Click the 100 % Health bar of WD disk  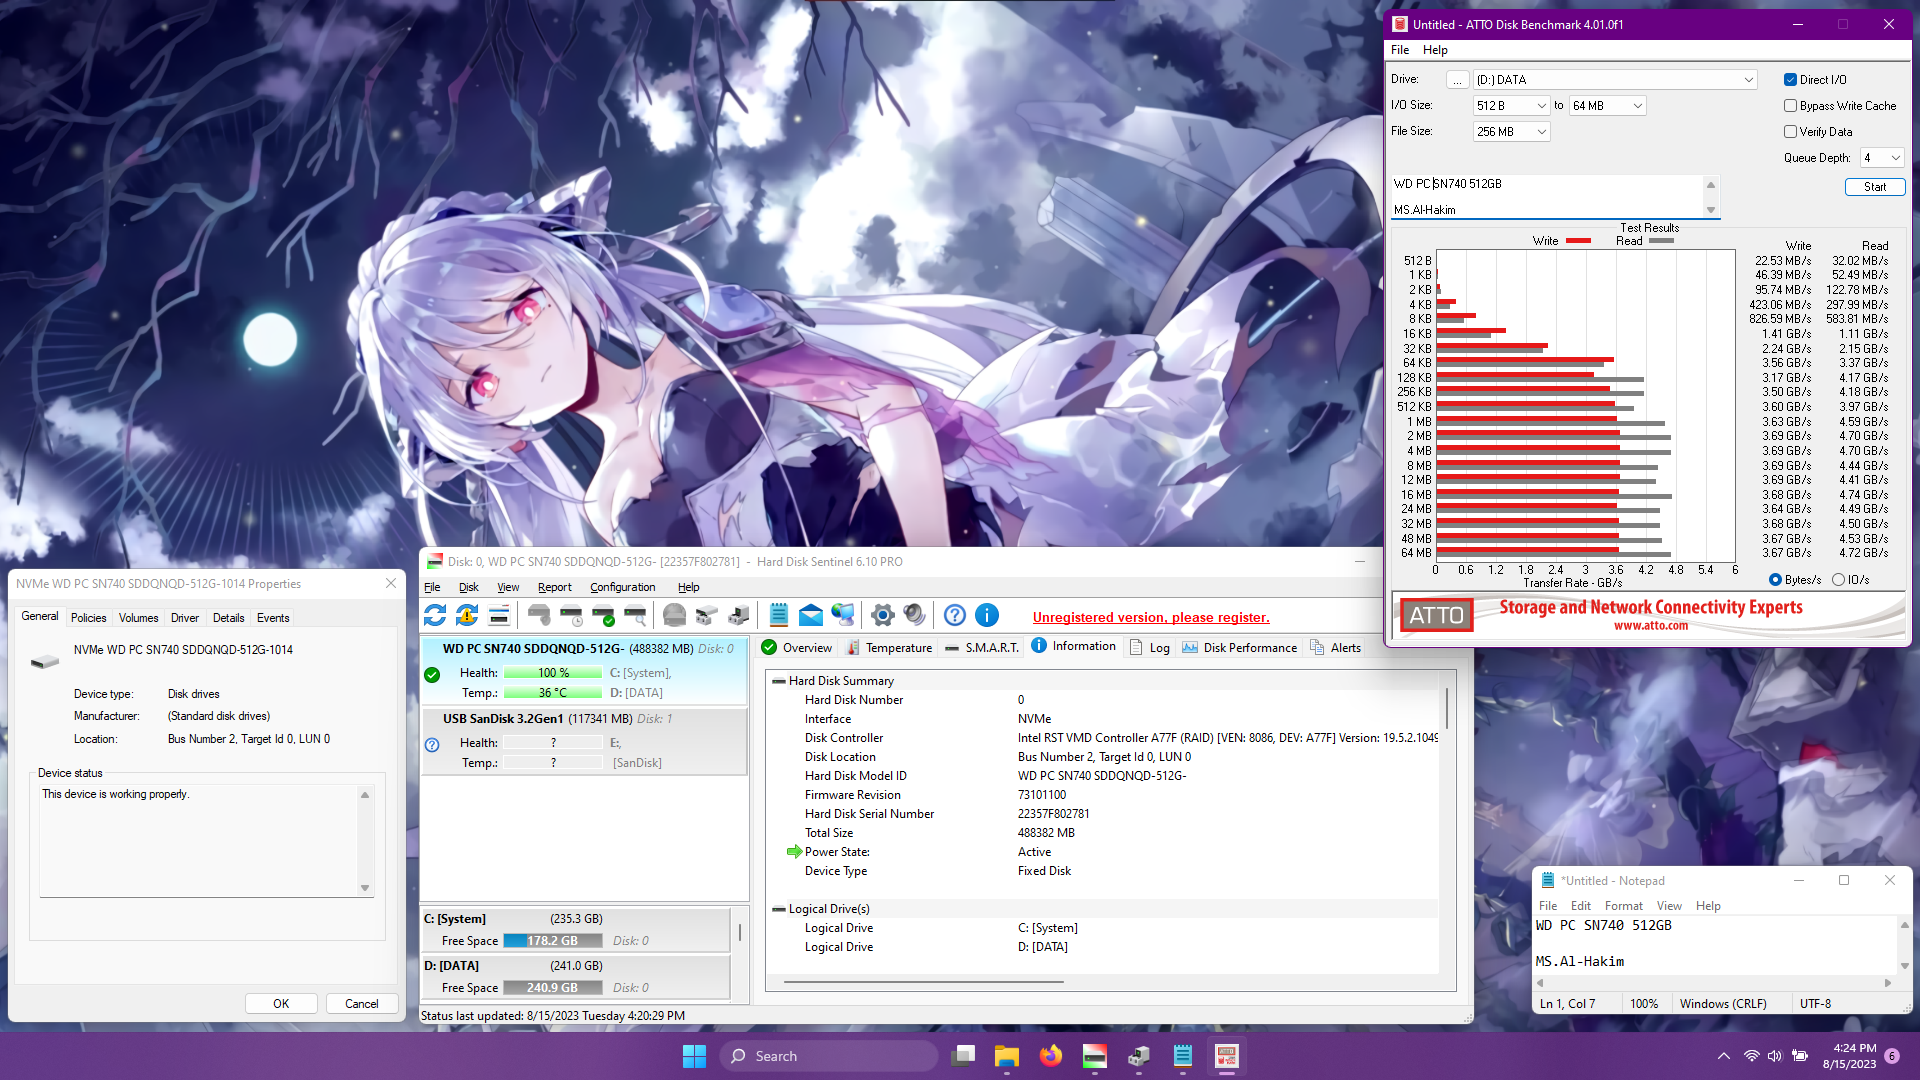[553, 673]
